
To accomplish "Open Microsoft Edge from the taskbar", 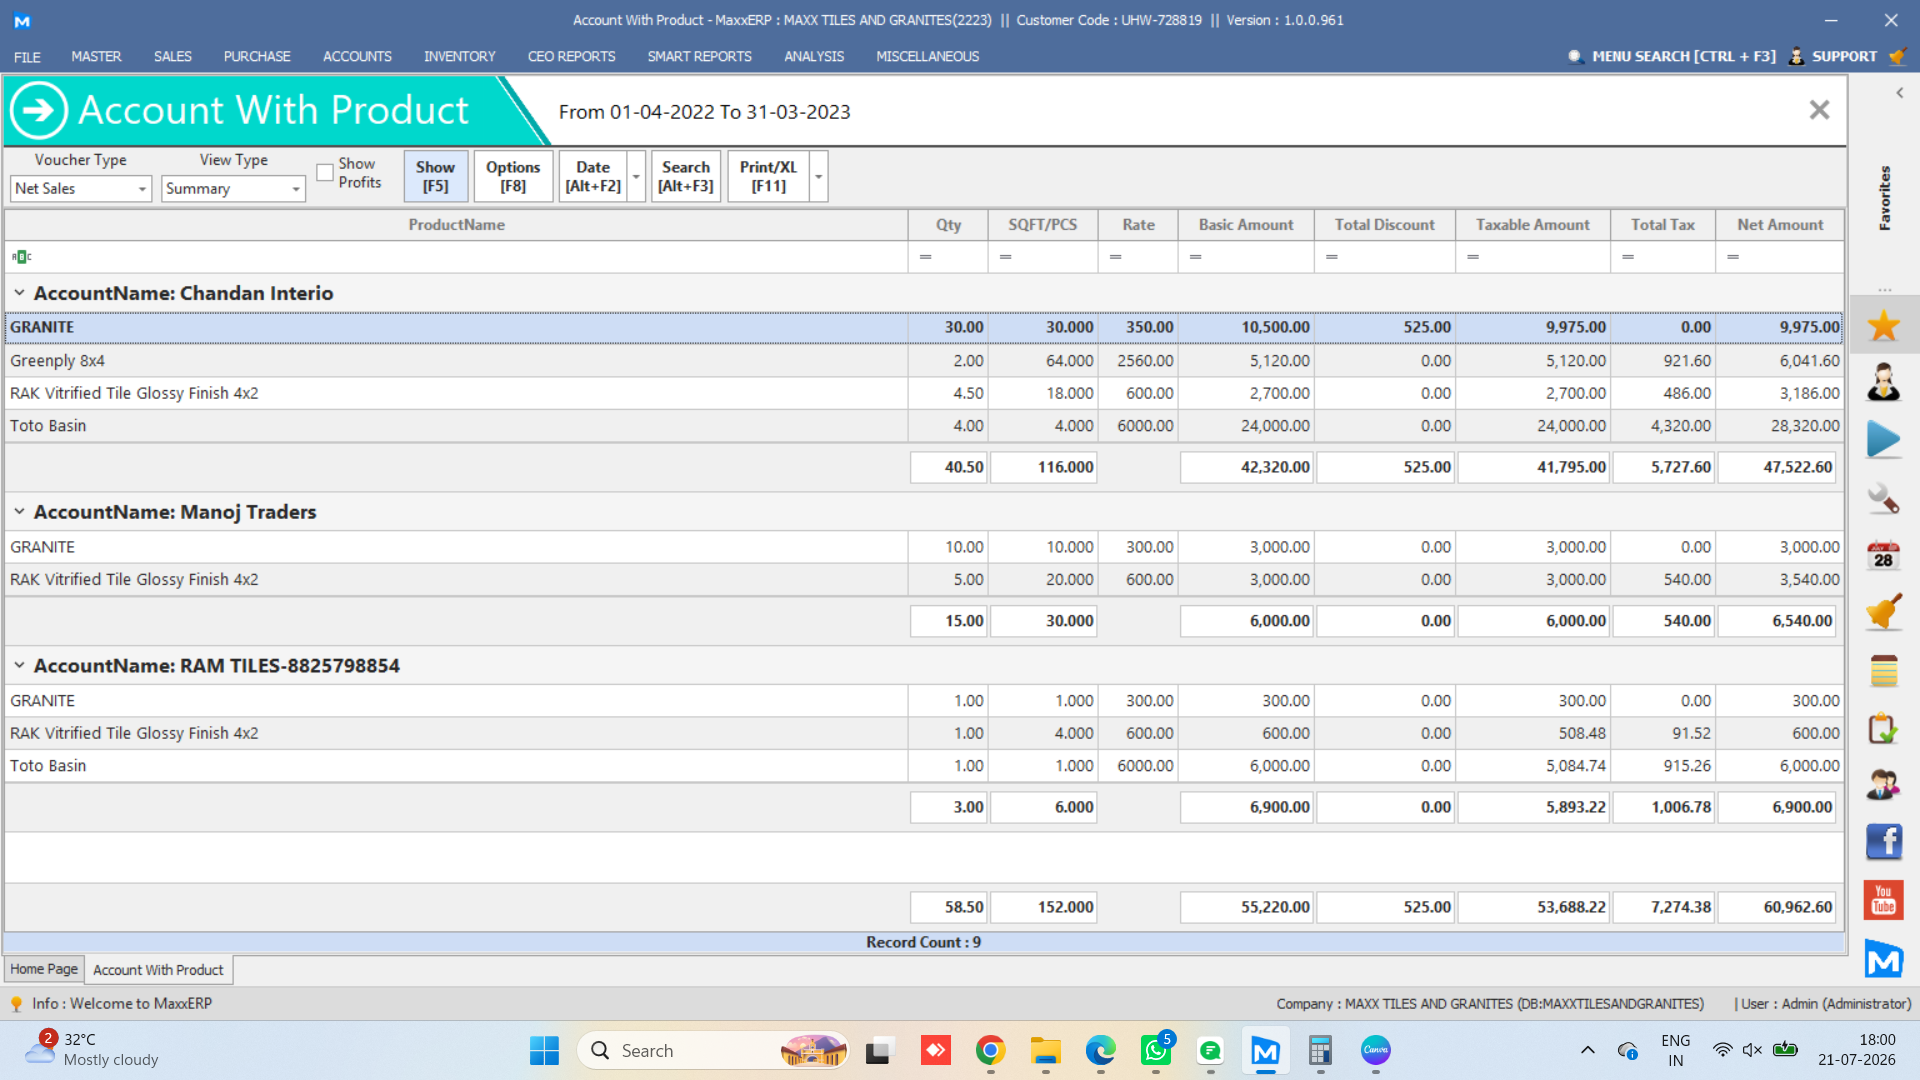I will coord(1101,1050).
